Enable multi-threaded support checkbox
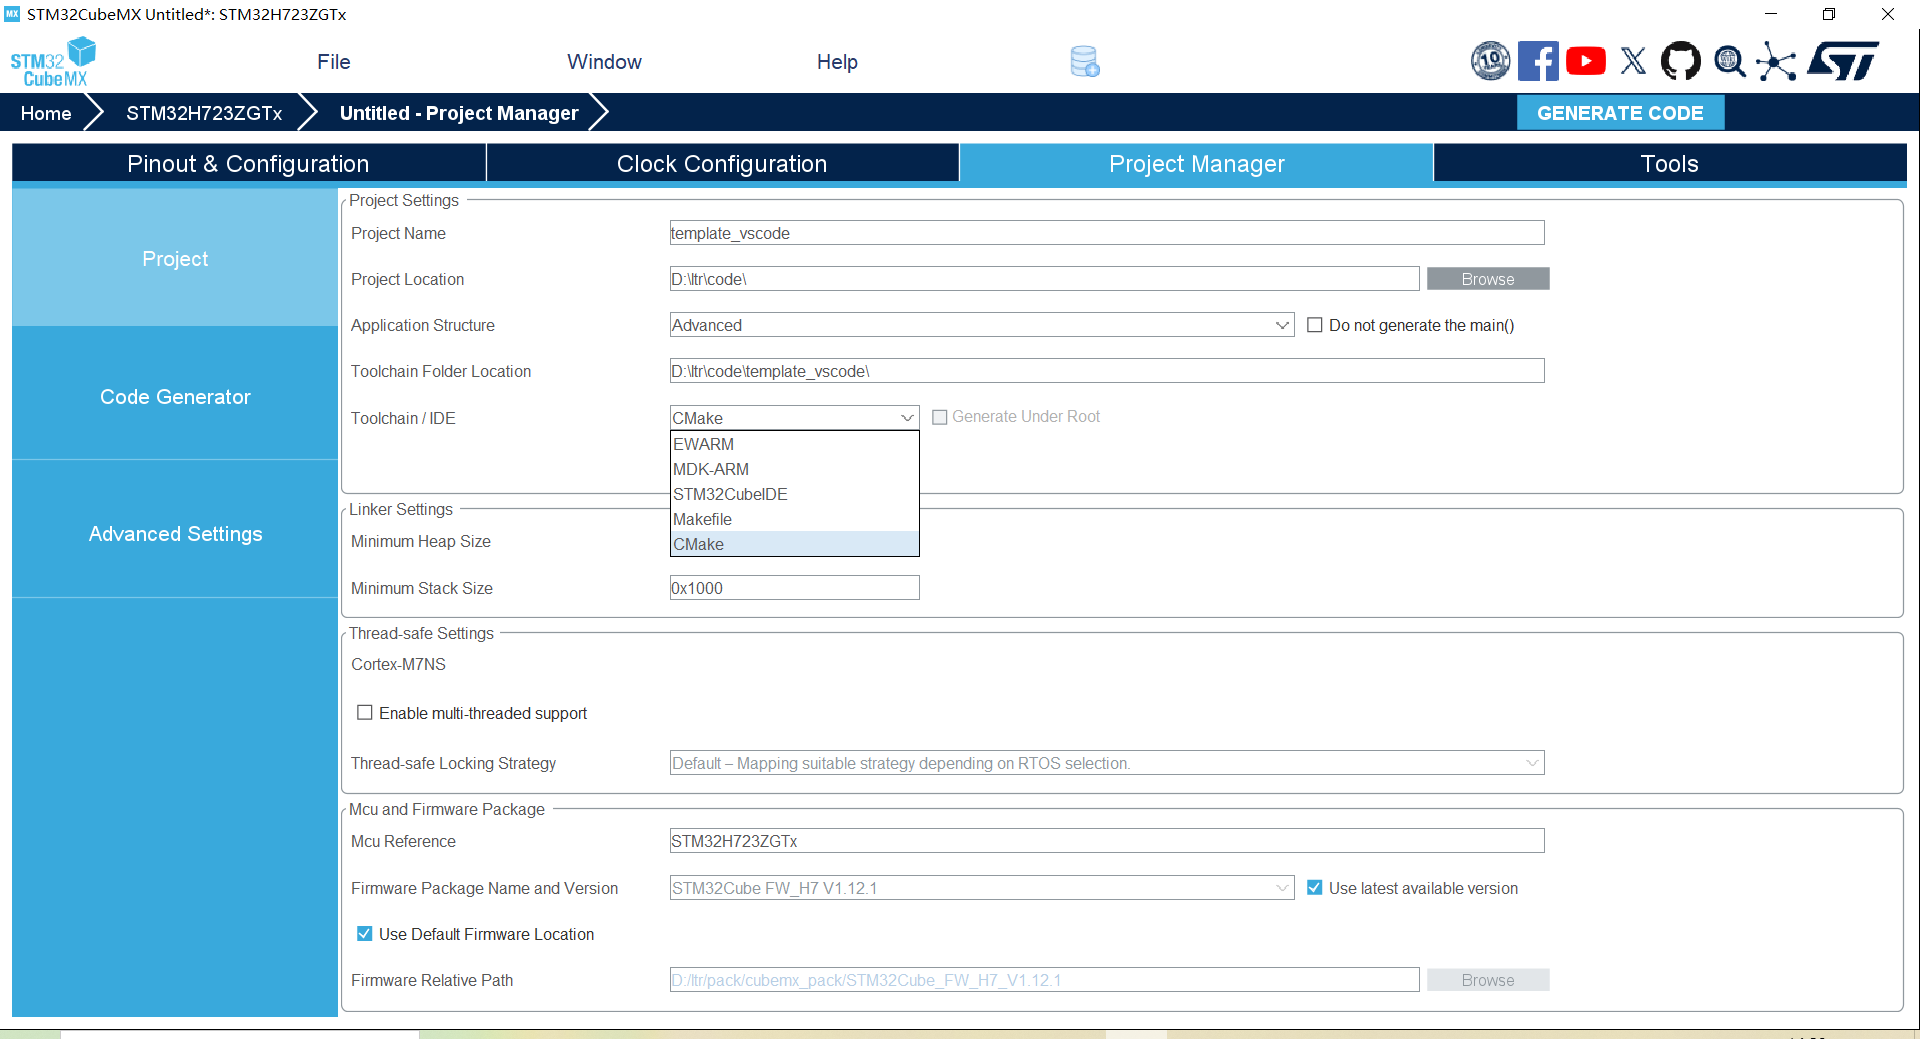Image resolution: width=1920 pixels, height=1039 pixels. 365,713
